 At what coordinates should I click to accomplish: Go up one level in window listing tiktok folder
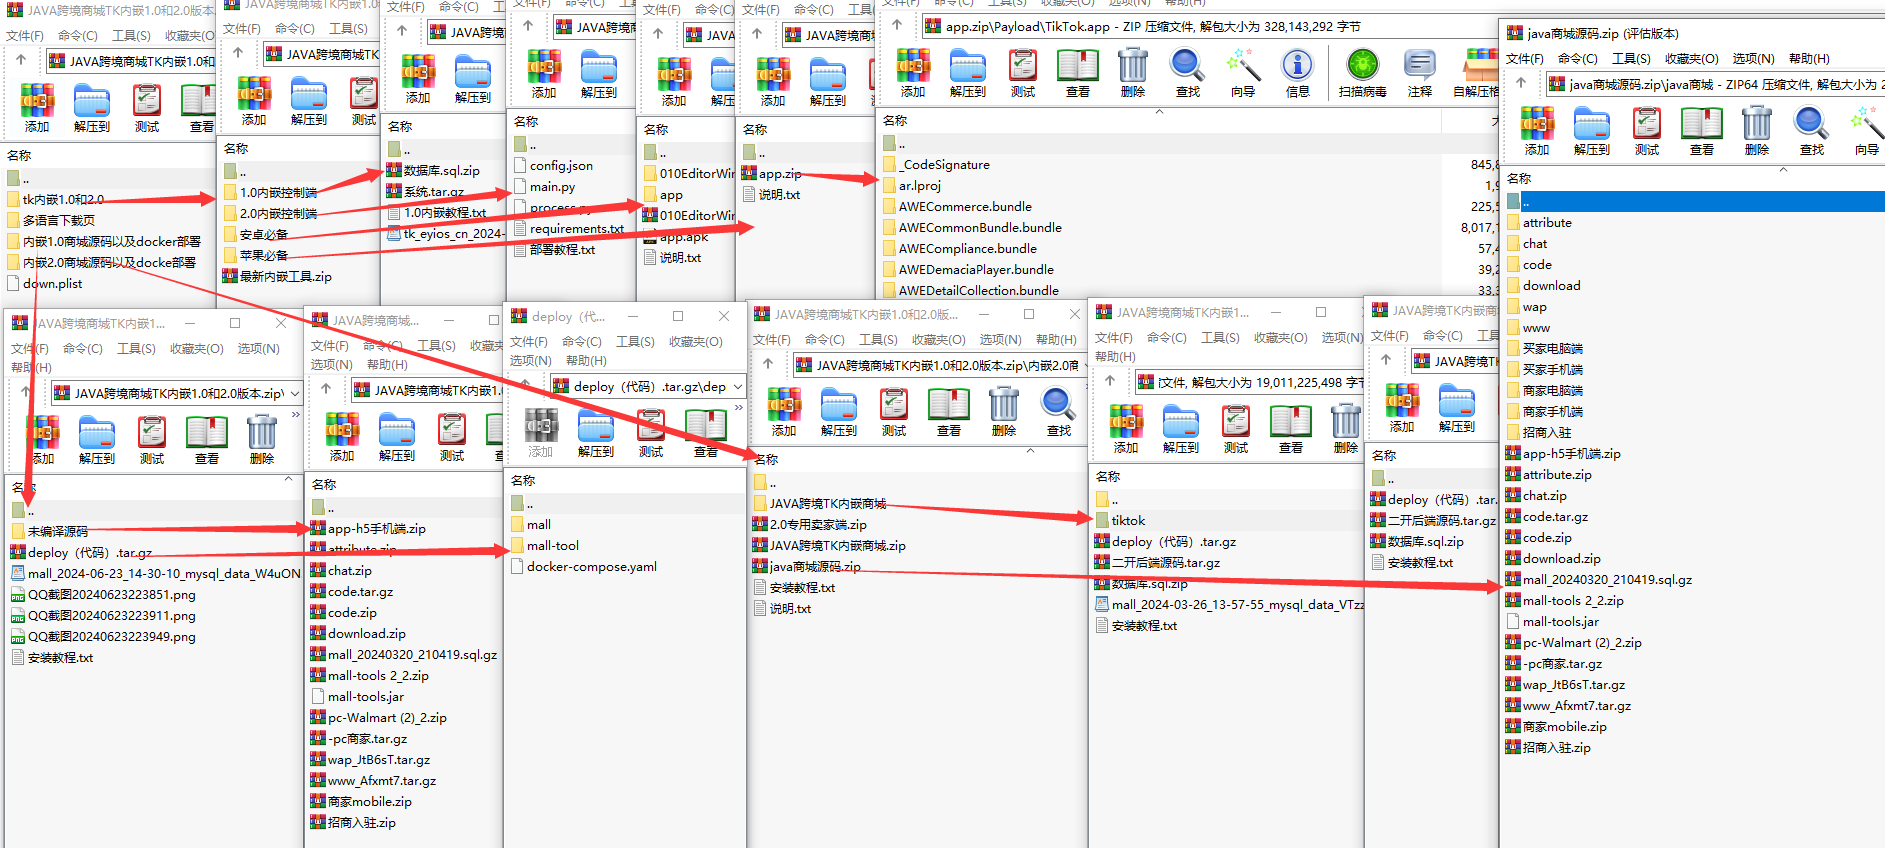pyautogui.click(x=1110, y=381)
